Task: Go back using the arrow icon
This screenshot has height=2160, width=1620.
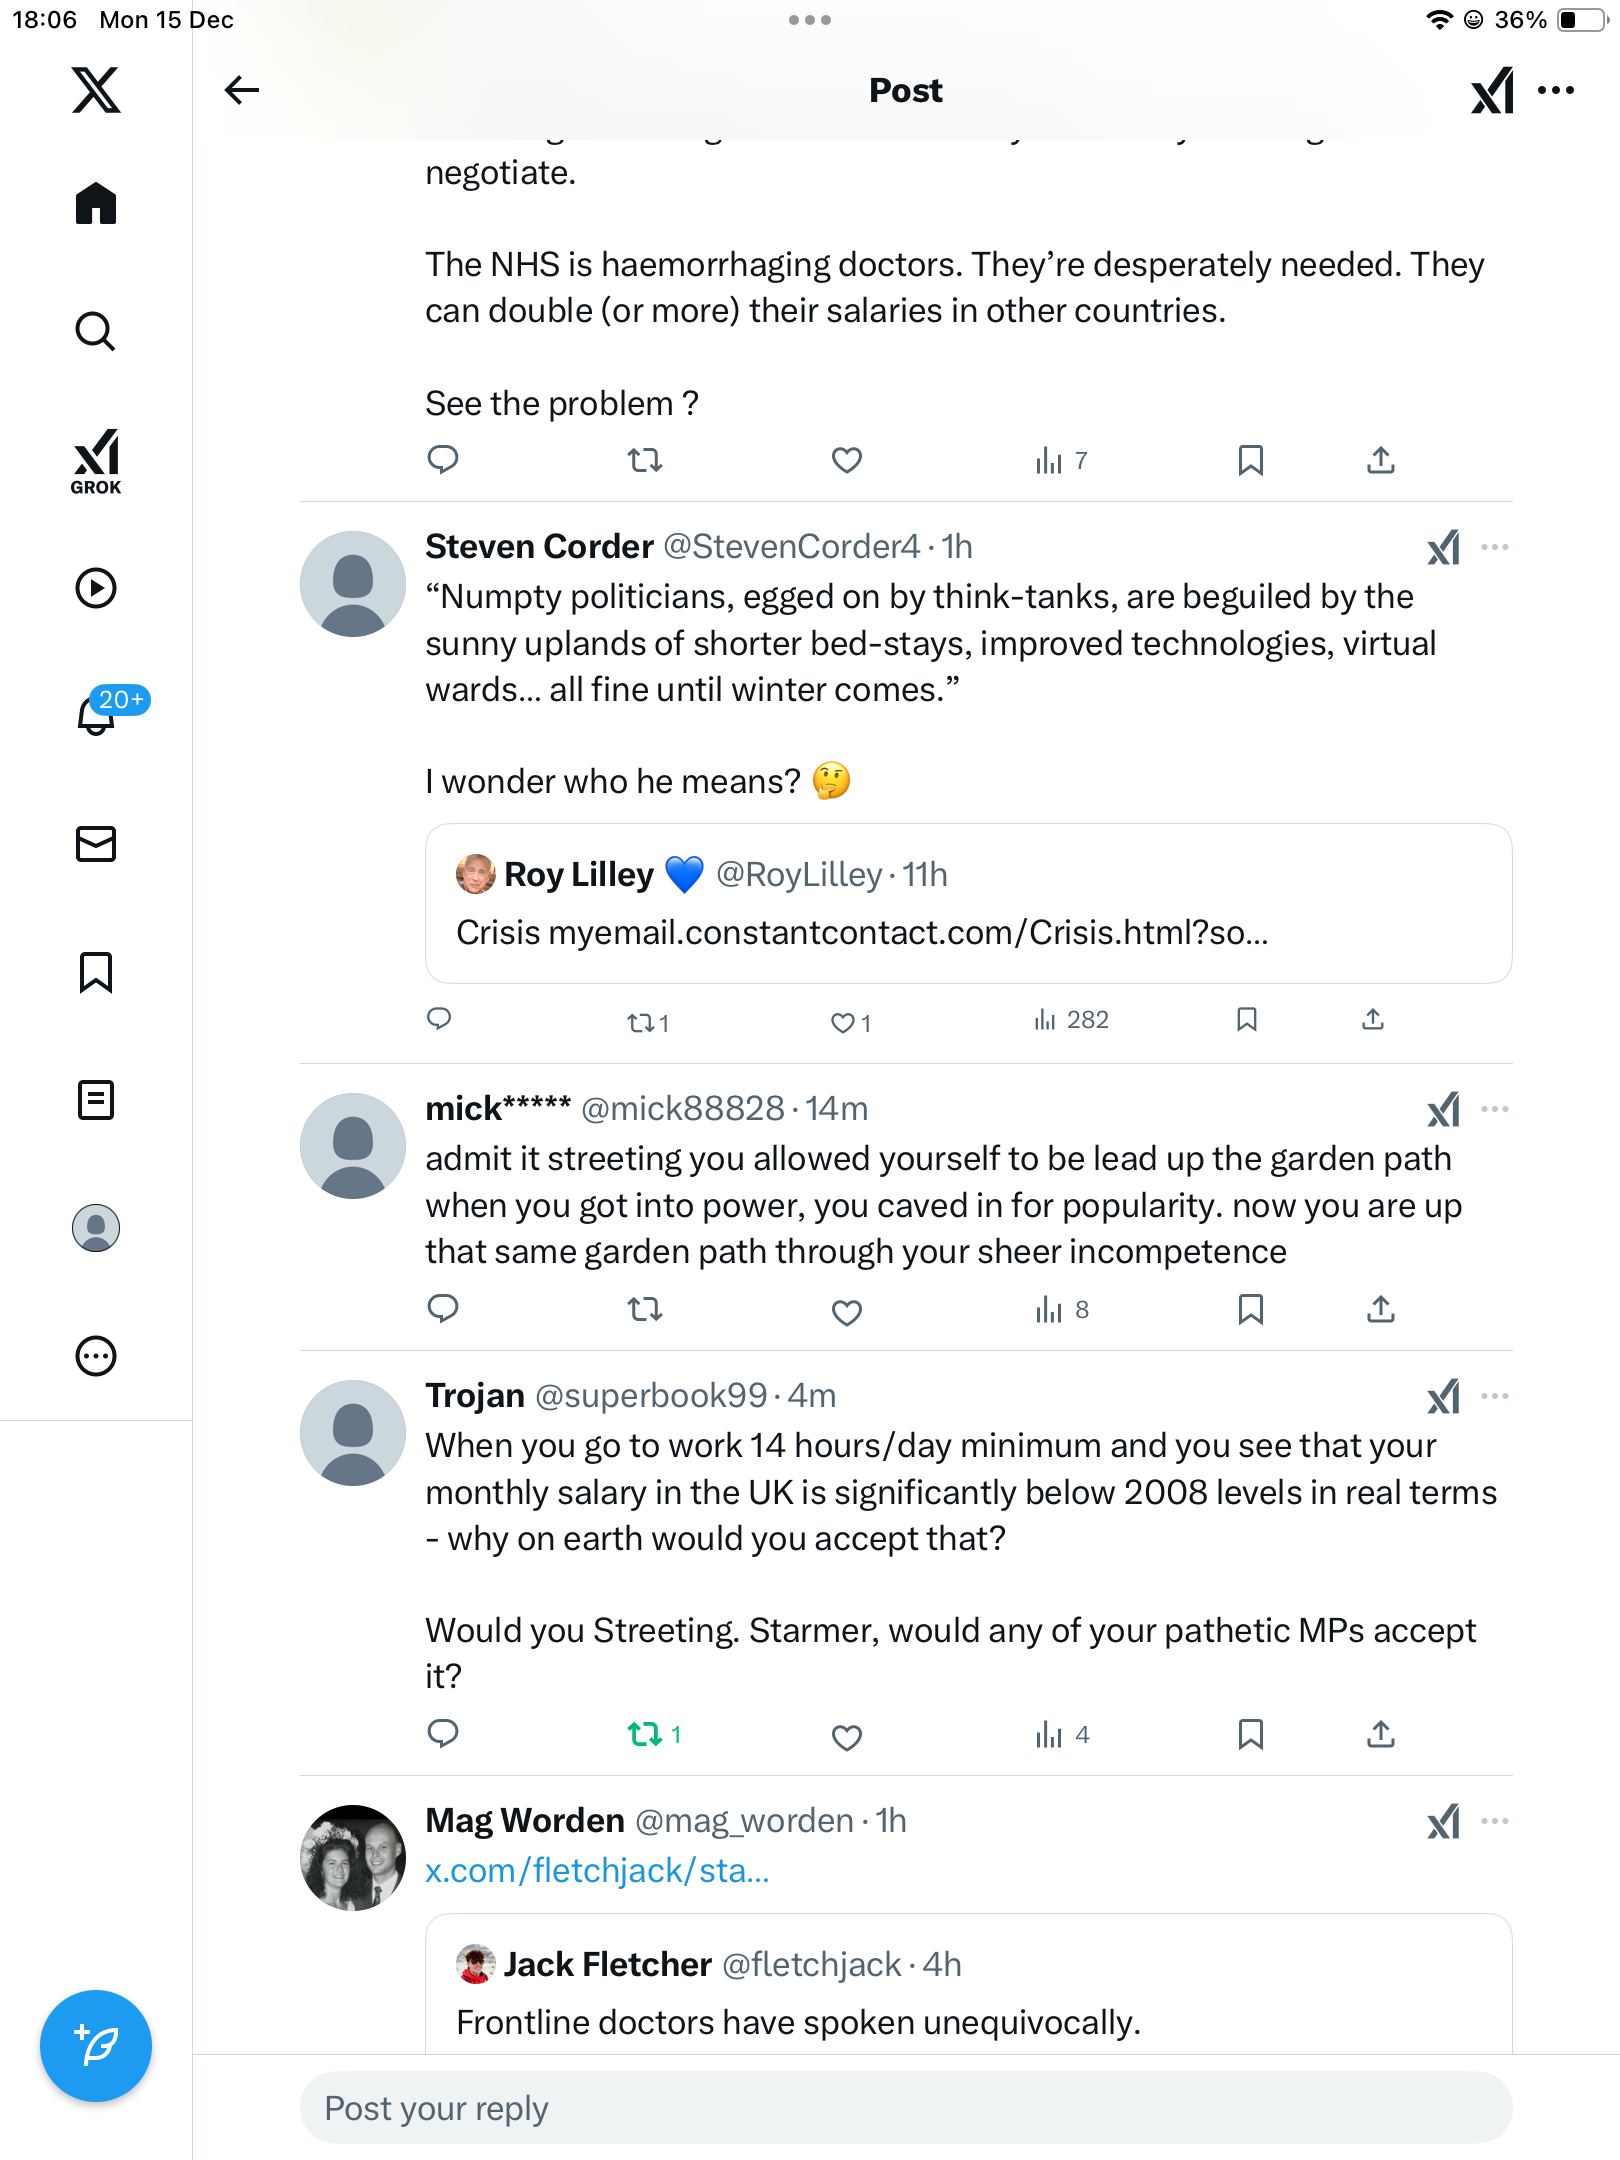Action: pos(241,90)
